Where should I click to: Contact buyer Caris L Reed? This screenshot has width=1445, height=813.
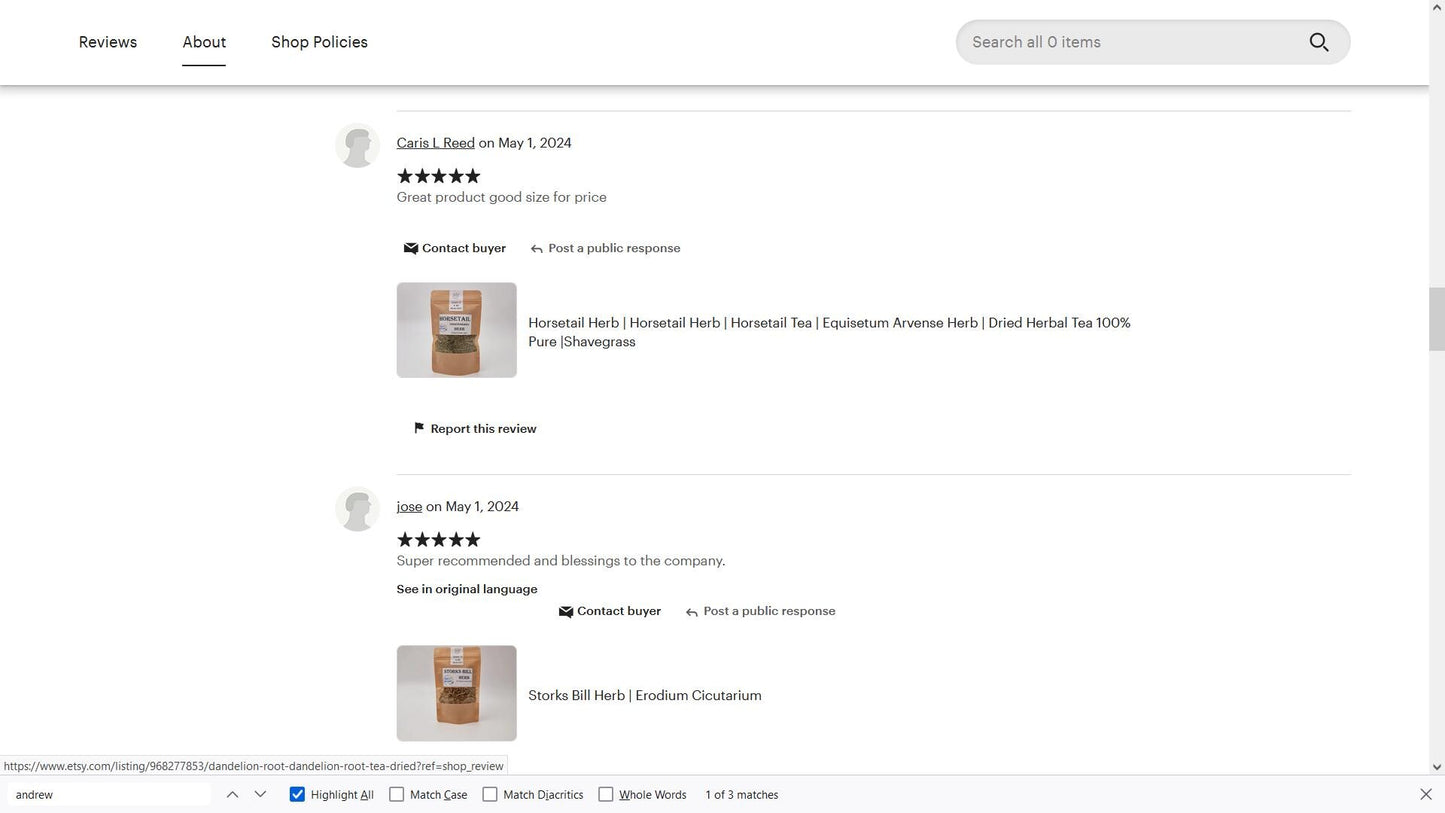coord(455,248)
